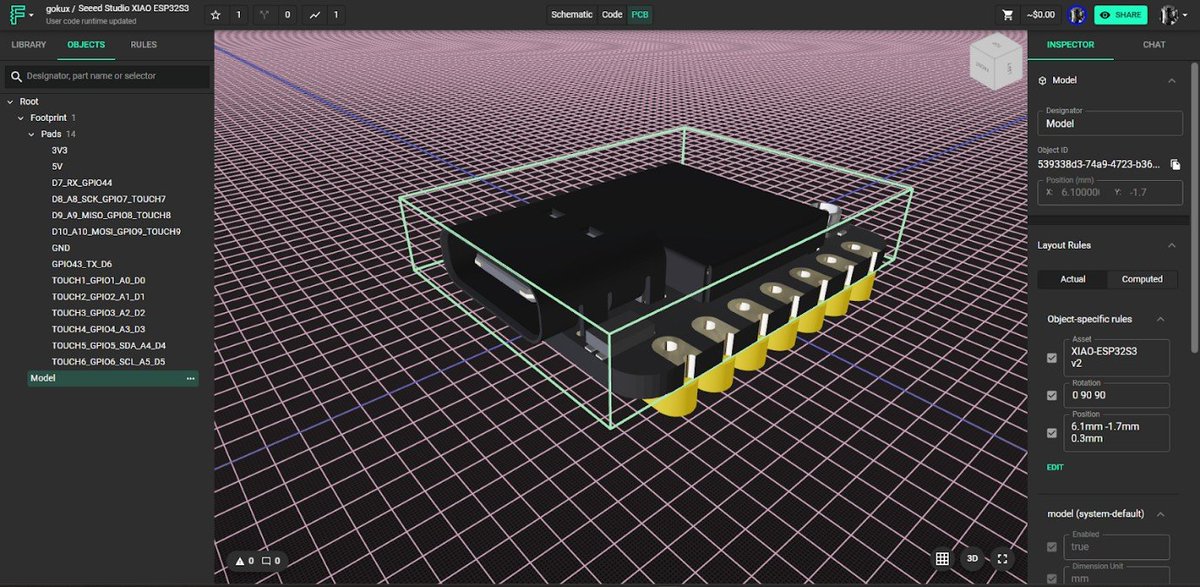This screenshot has width=1200, height=587.
Task: Click the activity graph icon near the top
Action: coord(315,14)
